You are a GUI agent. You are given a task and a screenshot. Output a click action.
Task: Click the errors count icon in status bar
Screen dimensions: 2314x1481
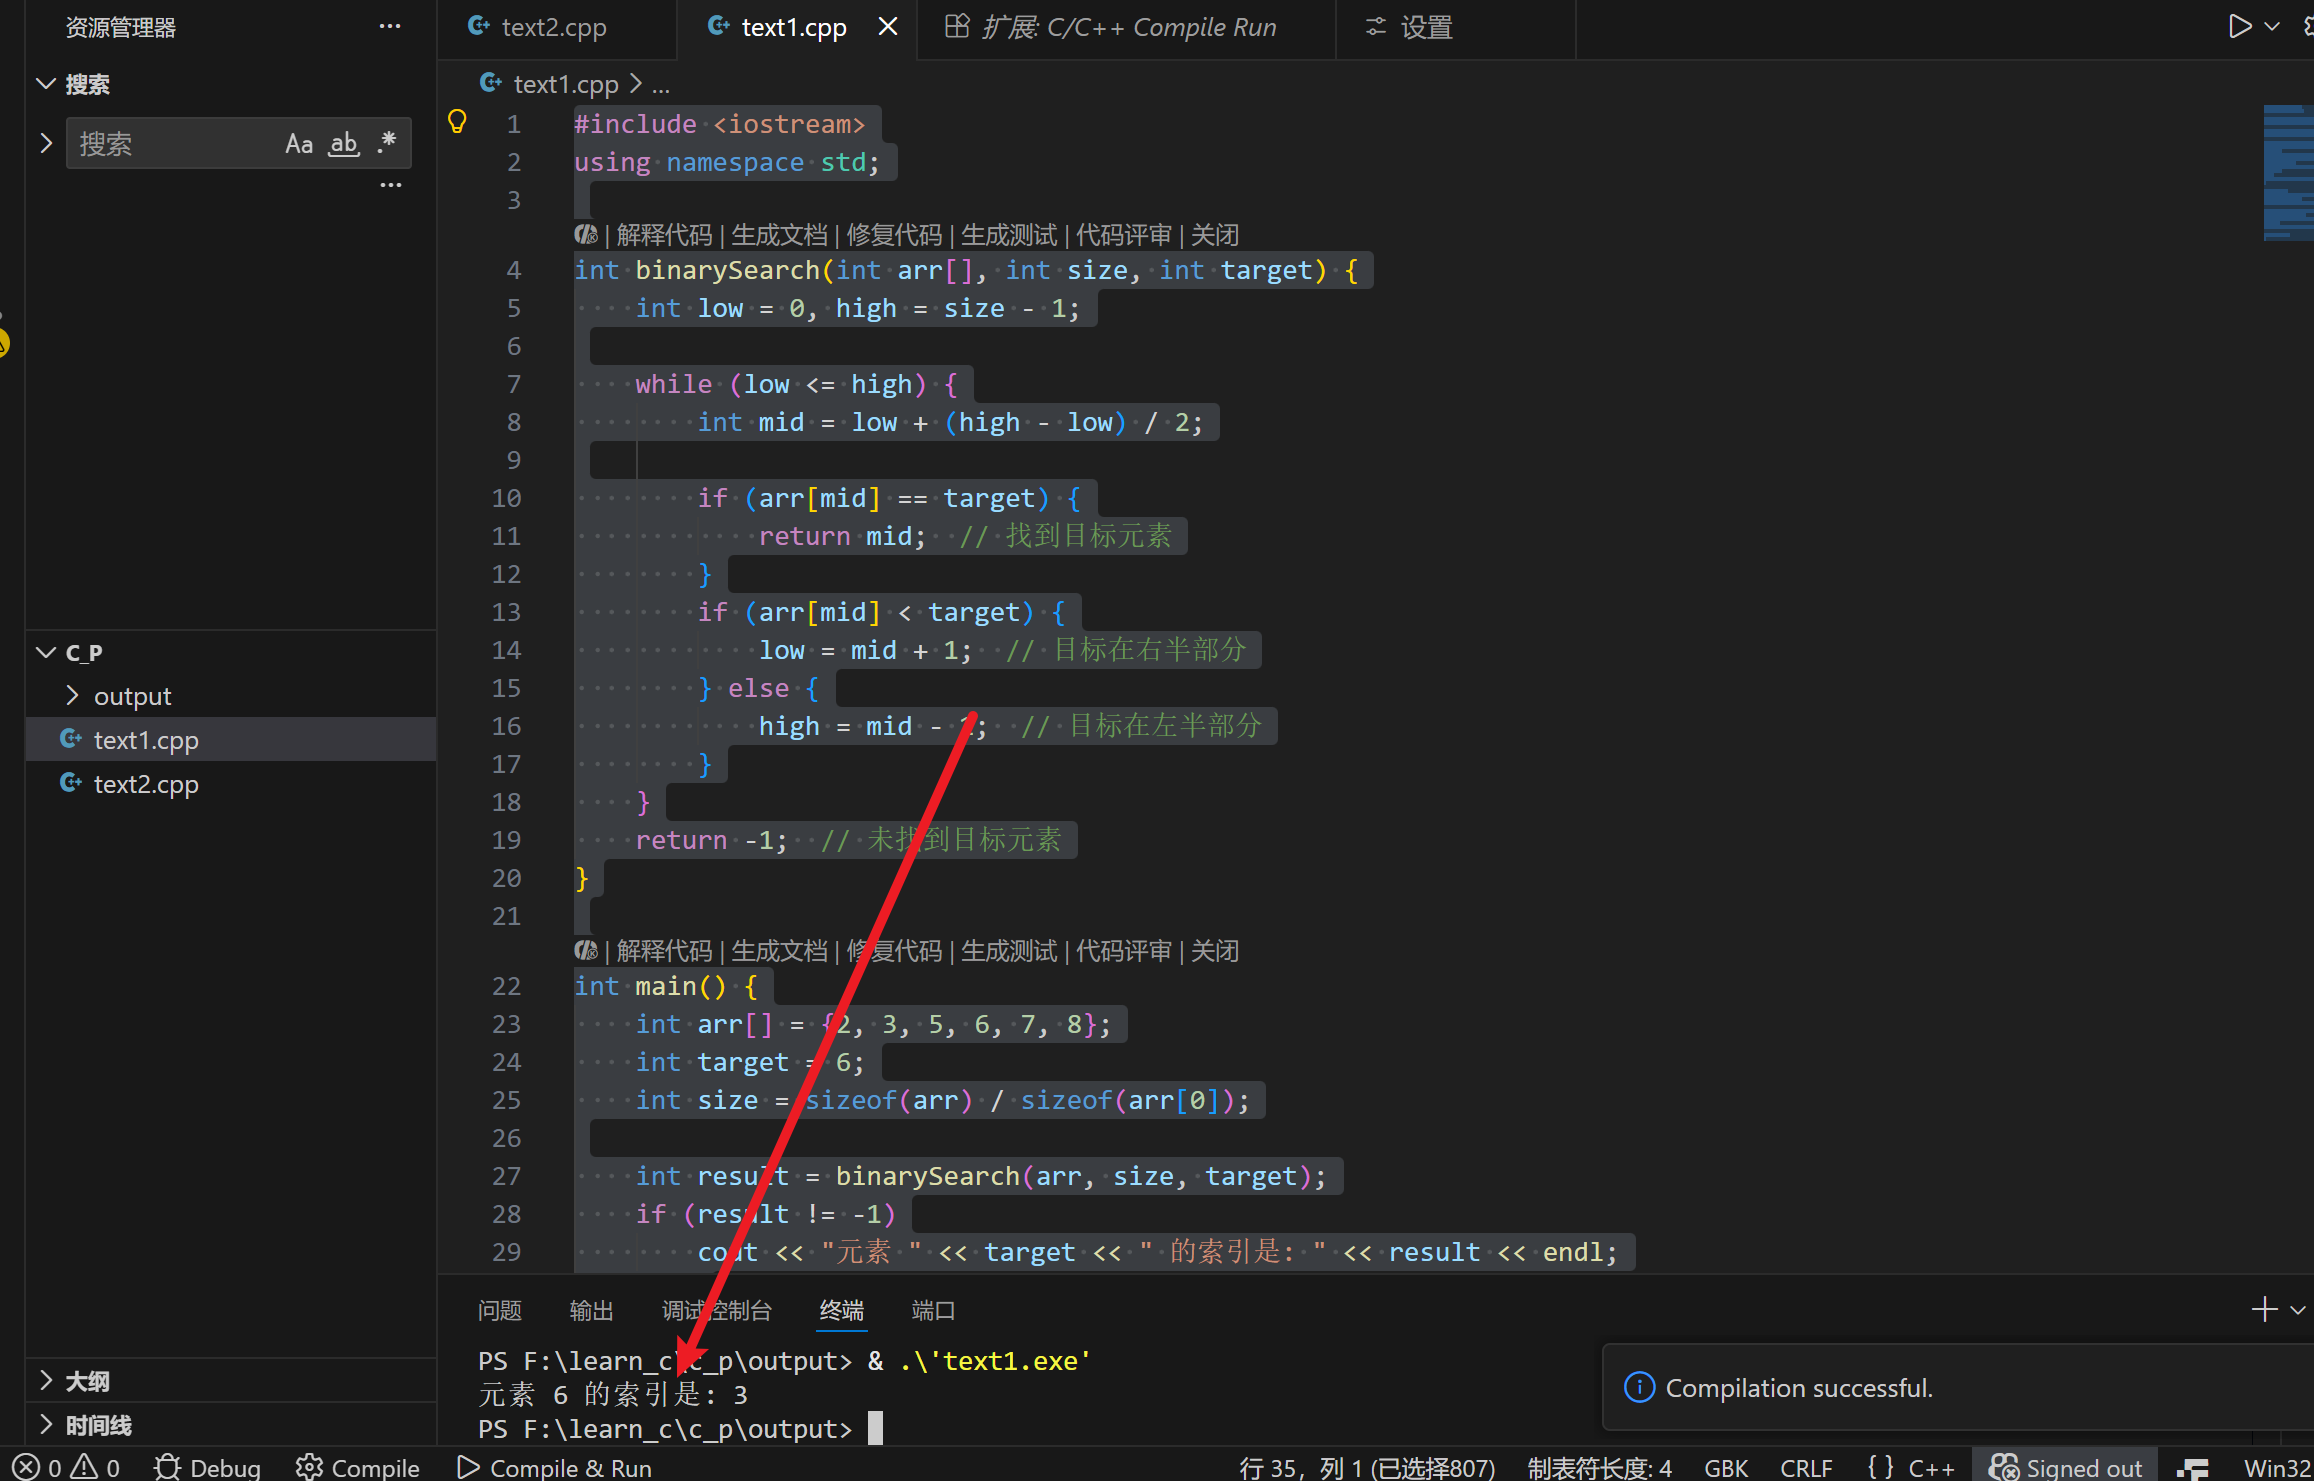coord(27,1467)
